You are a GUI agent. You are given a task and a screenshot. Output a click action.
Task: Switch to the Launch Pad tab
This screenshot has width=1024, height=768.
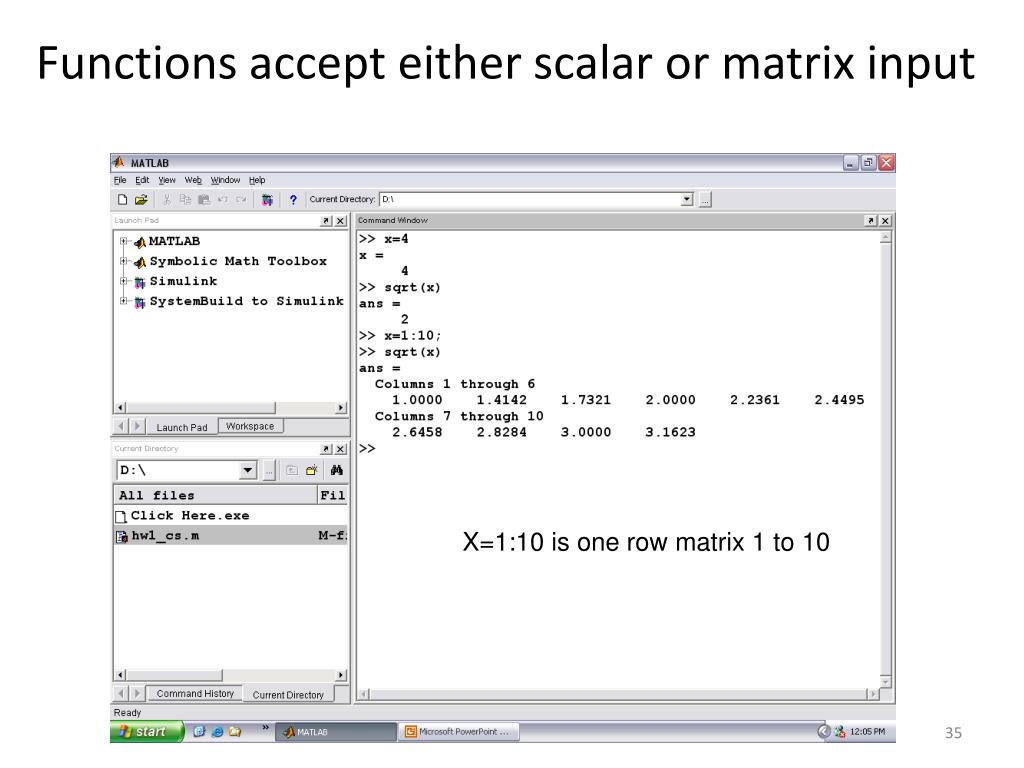pos(182,427)
